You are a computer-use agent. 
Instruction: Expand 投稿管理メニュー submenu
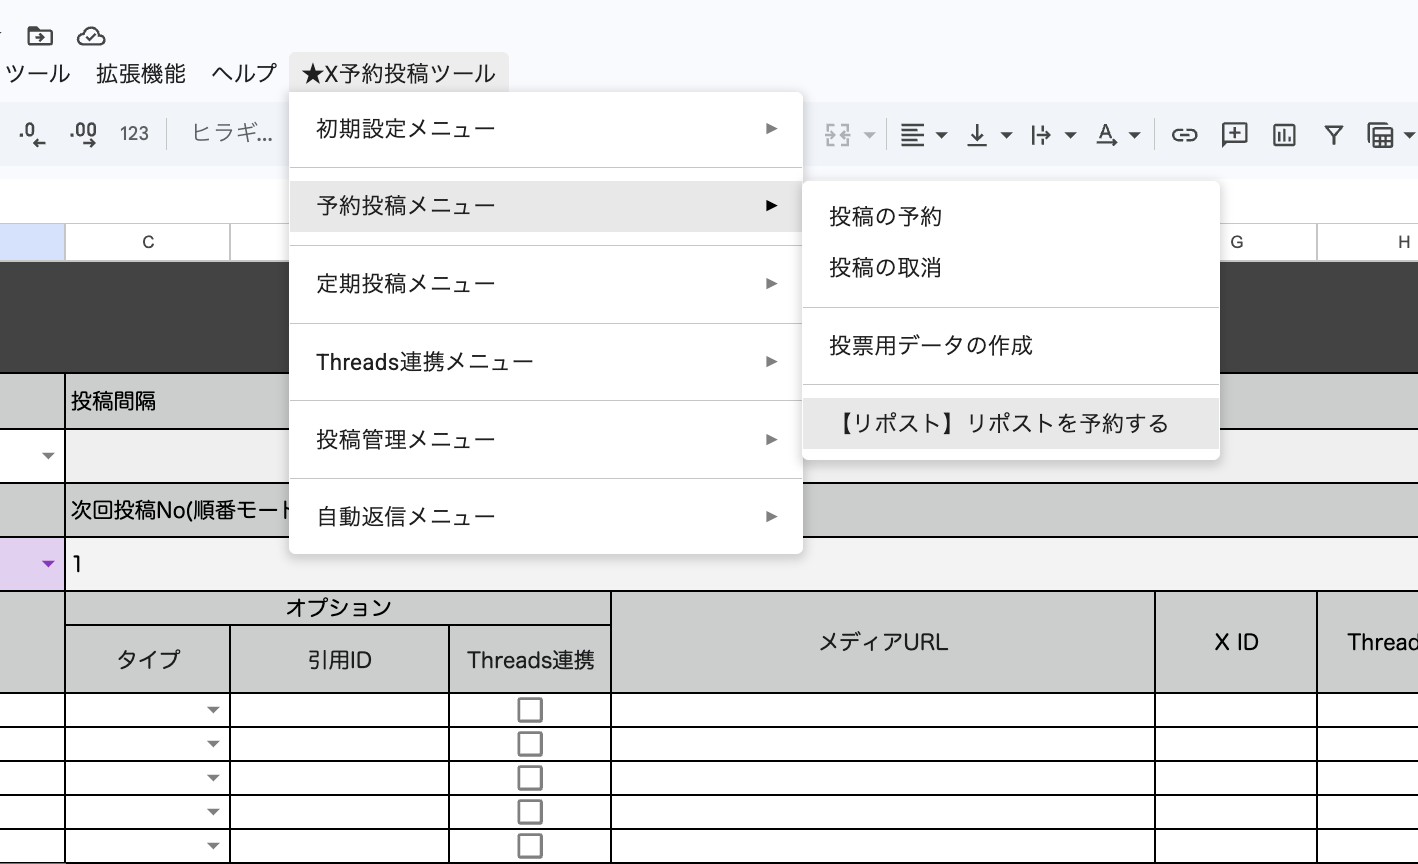(x=546, y=439)
